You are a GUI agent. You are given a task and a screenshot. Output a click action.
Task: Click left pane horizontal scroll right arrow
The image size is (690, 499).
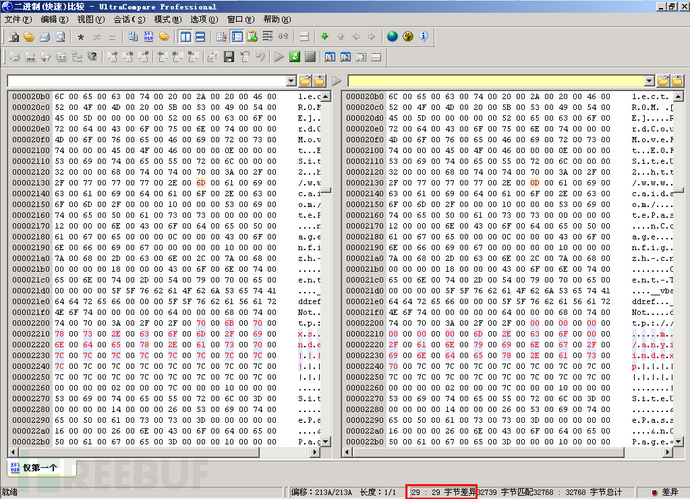[315, 452]
